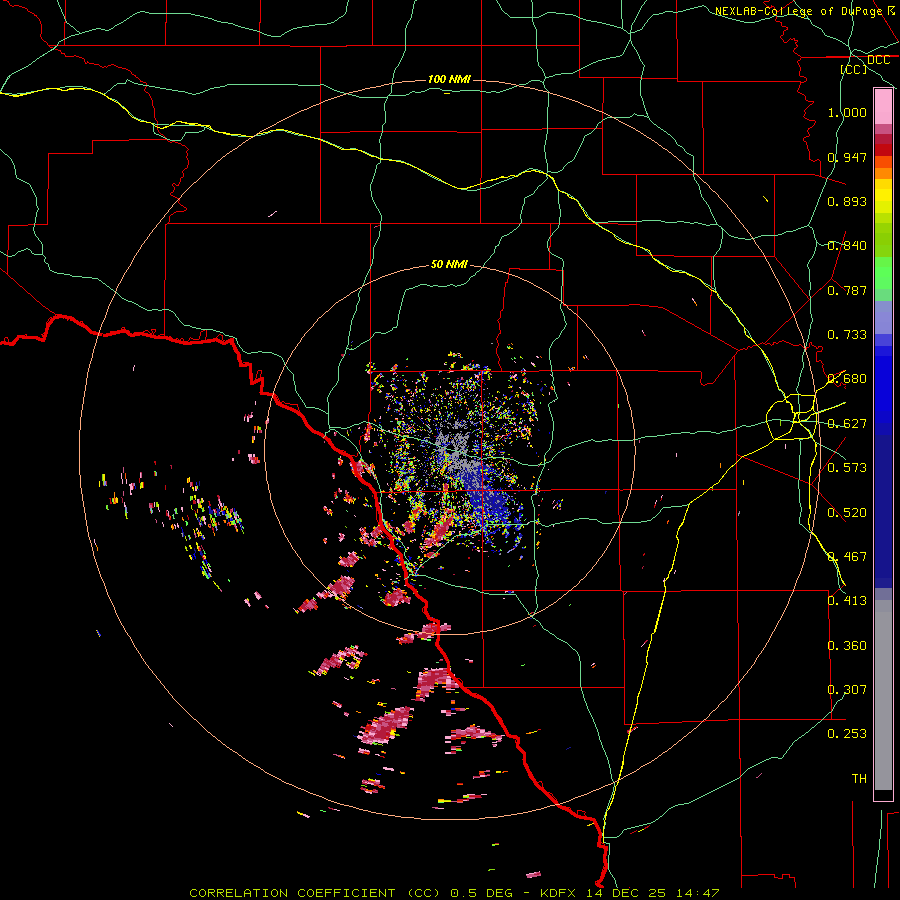Select the 0.413 scale value
Image resolution: width=900 pixels, height=900 pixels.
[x=847, y=601]
